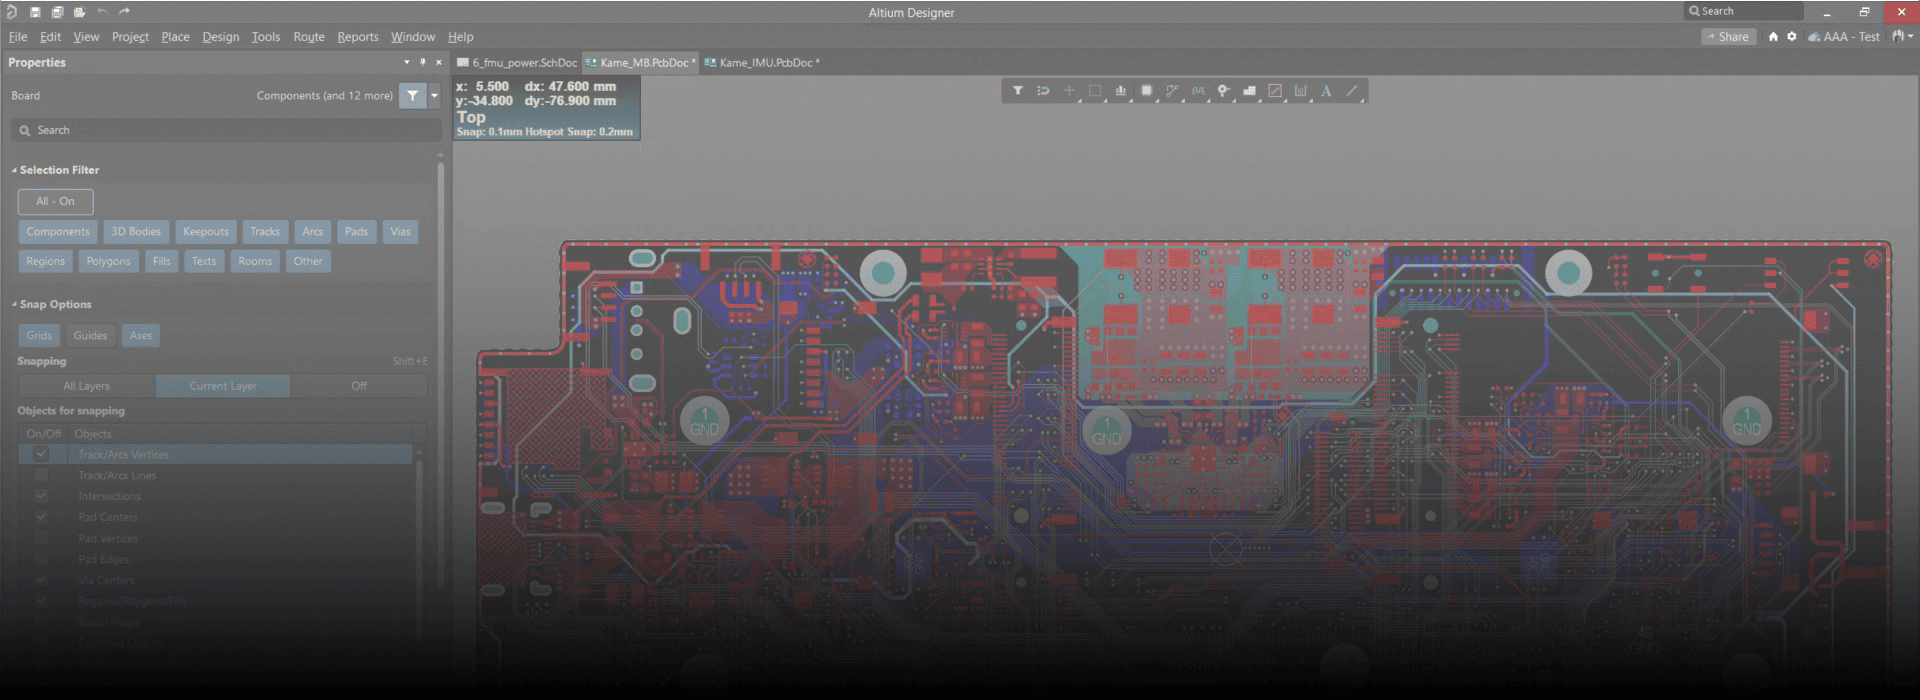The image size is (1920, 700).
Task: Activate the Interactive Routing tool
Action: (x=1172, y=91)
